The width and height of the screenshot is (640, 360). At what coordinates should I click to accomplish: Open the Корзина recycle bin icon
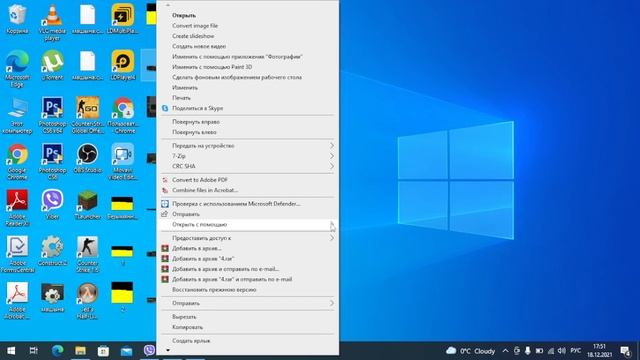click(17, 19)
